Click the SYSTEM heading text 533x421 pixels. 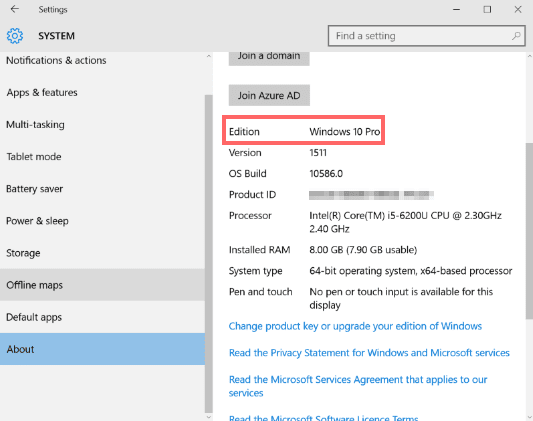[56, 36]
